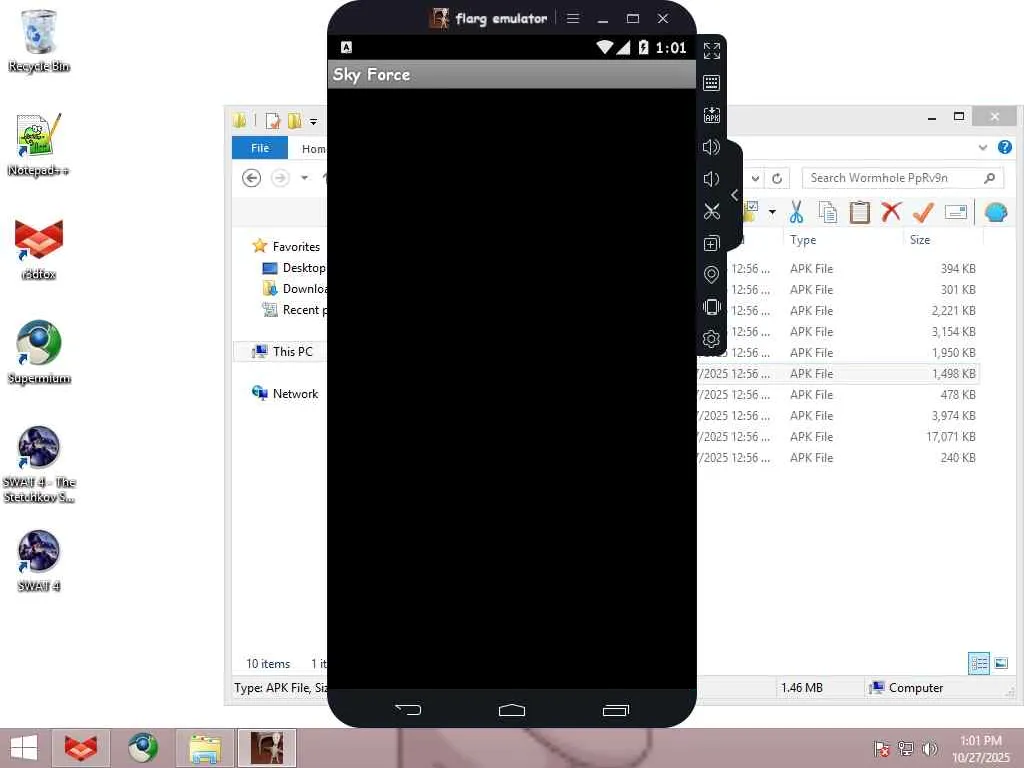The height and width of the screenshot is (768, 1024).
Task: Click the volume icon in system tray
Action: [x=929, y=748]
